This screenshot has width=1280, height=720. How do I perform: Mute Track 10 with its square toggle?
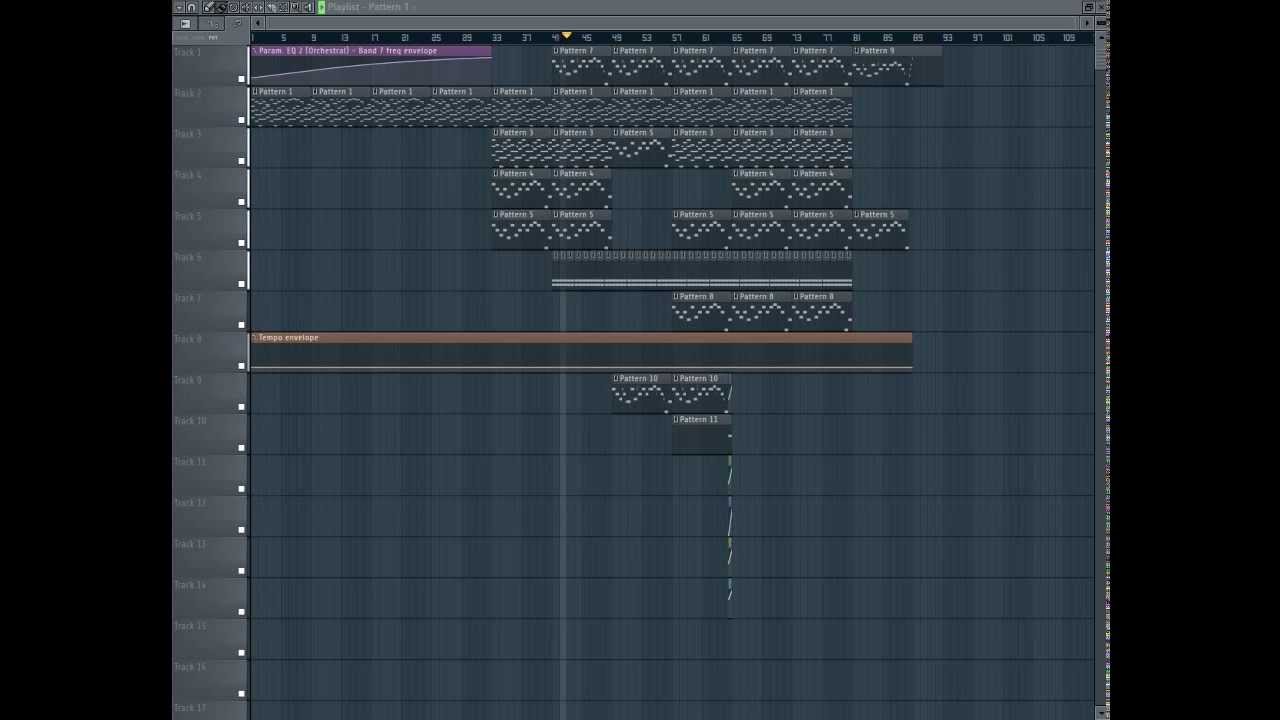241,448
